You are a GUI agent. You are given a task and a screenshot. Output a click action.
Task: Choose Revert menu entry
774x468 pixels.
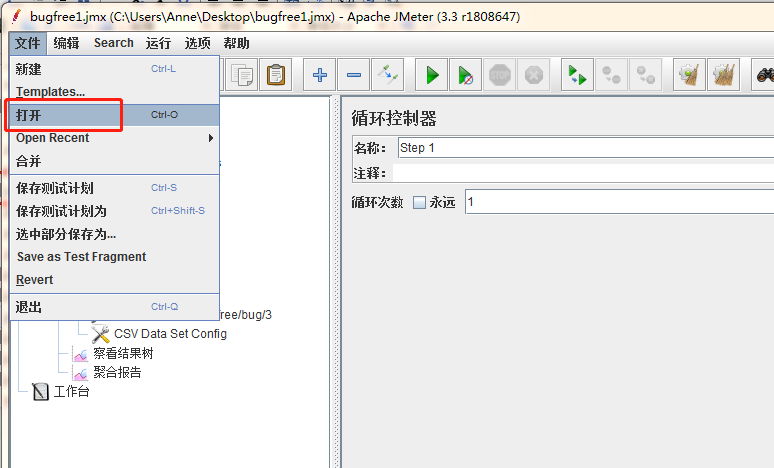(115, 280)
